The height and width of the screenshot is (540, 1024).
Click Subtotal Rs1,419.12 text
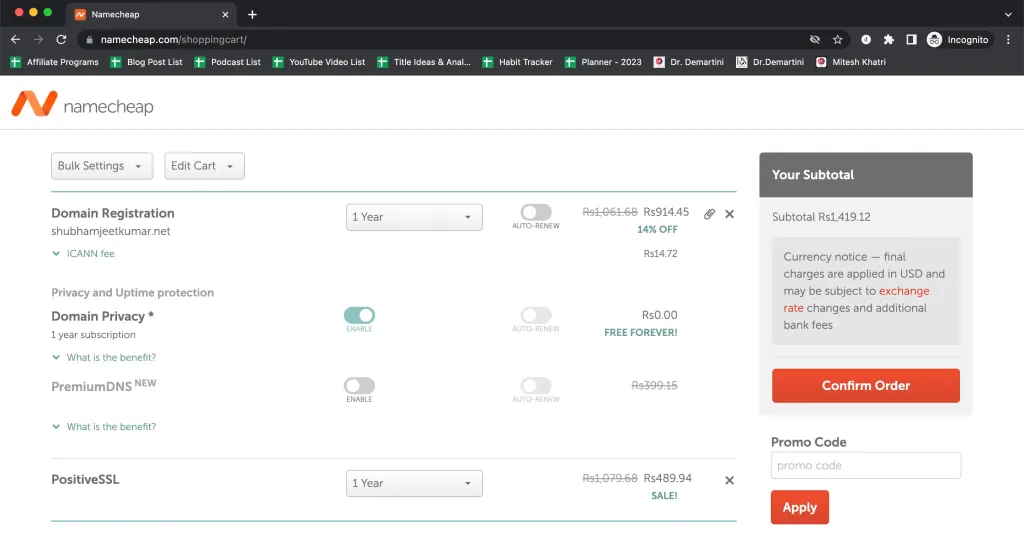(821, 217)
